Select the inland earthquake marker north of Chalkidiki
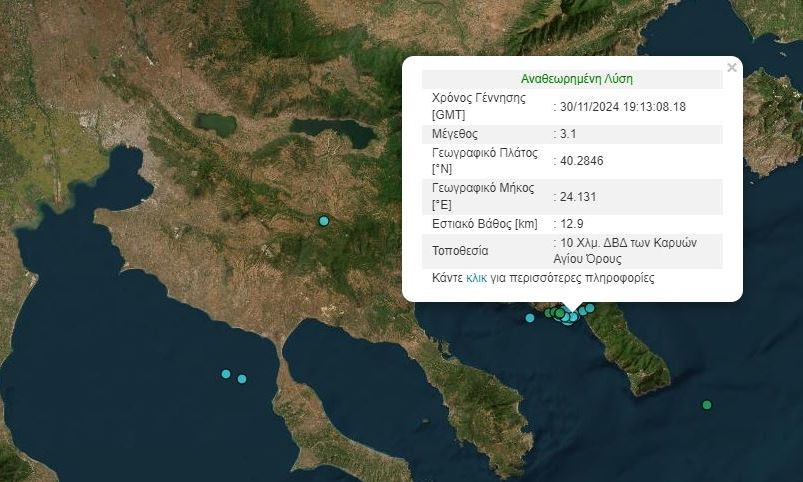This screenshot has width=803, height=482. click(x=323, y=220)
